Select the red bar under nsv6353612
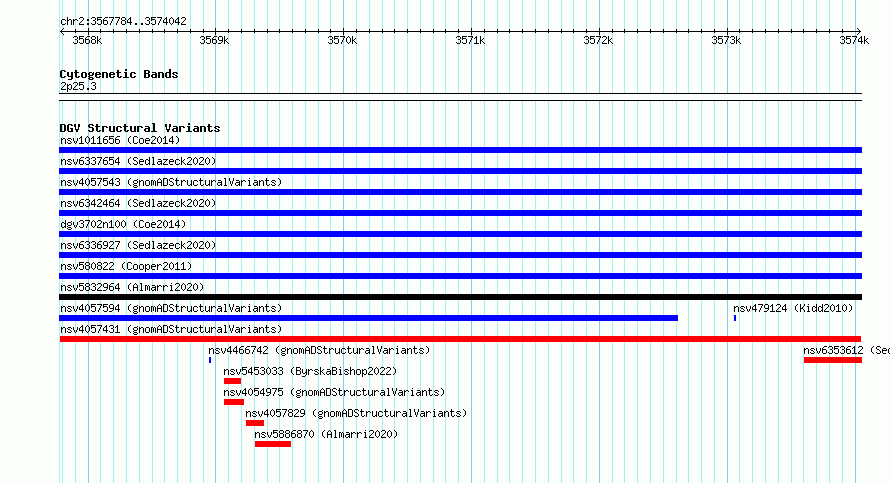 coord(833,360)
